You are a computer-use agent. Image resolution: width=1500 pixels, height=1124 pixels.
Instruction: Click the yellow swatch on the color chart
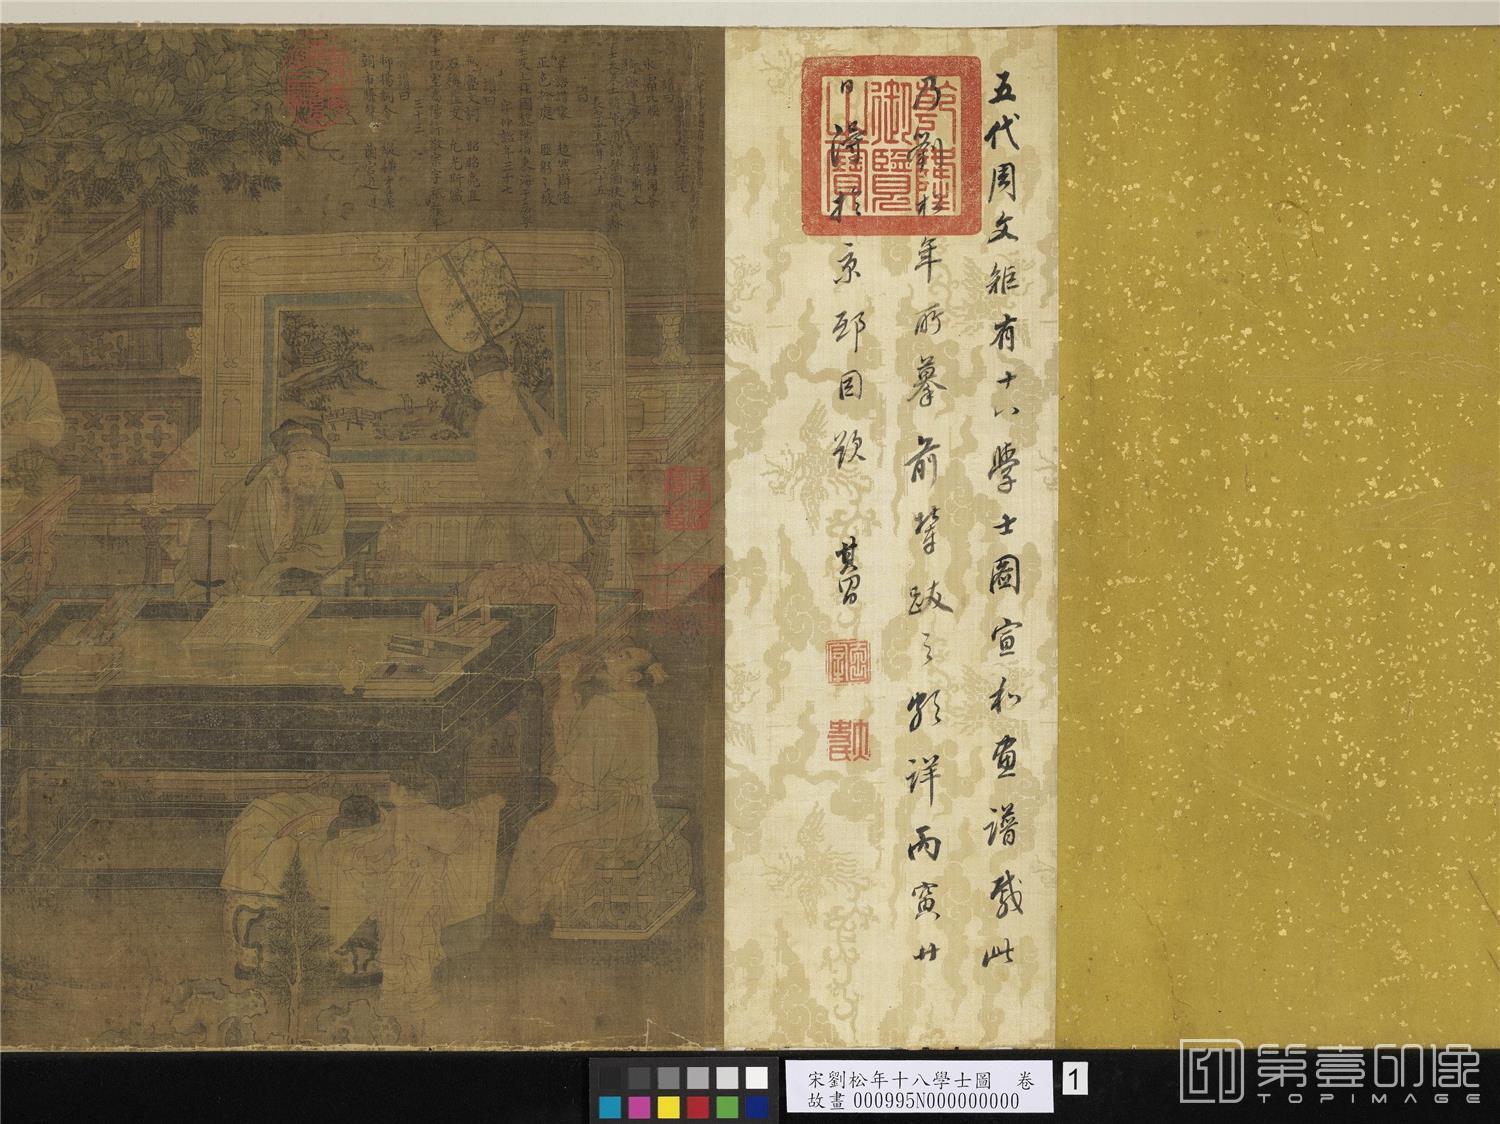pyautogui.click(x=669, y=1107)
